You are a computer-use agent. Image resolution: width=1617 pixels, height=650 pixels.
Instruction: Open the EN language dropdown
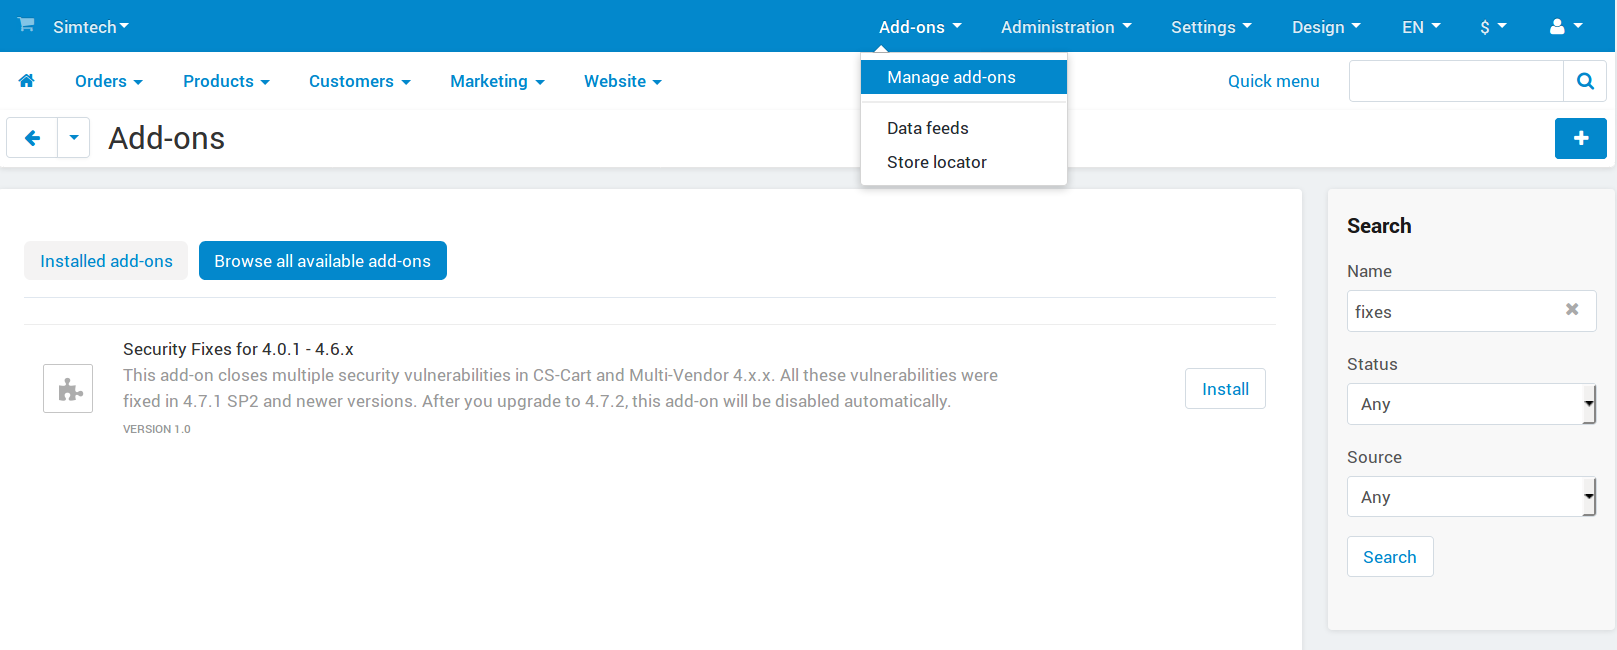(1421, 27)
